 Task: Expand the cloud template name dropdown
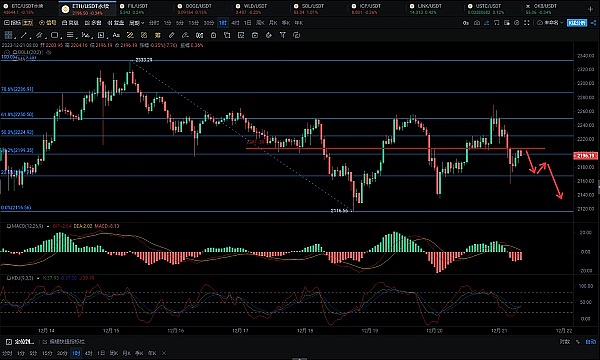click(551, 23)
